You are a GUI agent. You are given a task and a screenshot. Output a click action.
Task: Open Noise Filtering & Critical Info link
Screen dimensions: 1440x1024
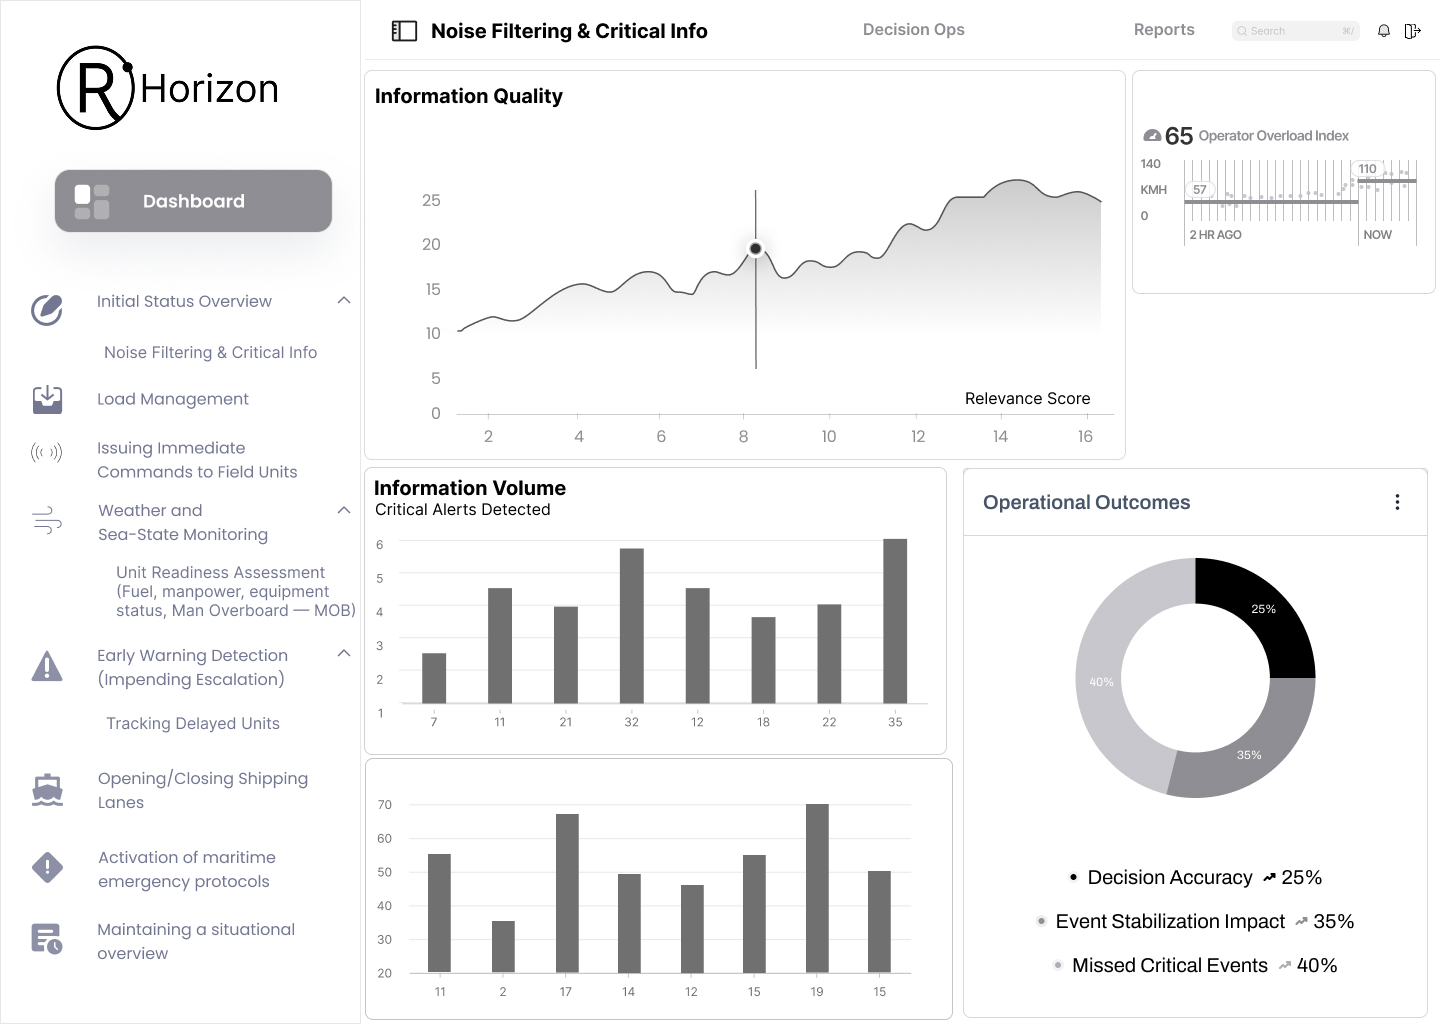[x=210, y=352]
